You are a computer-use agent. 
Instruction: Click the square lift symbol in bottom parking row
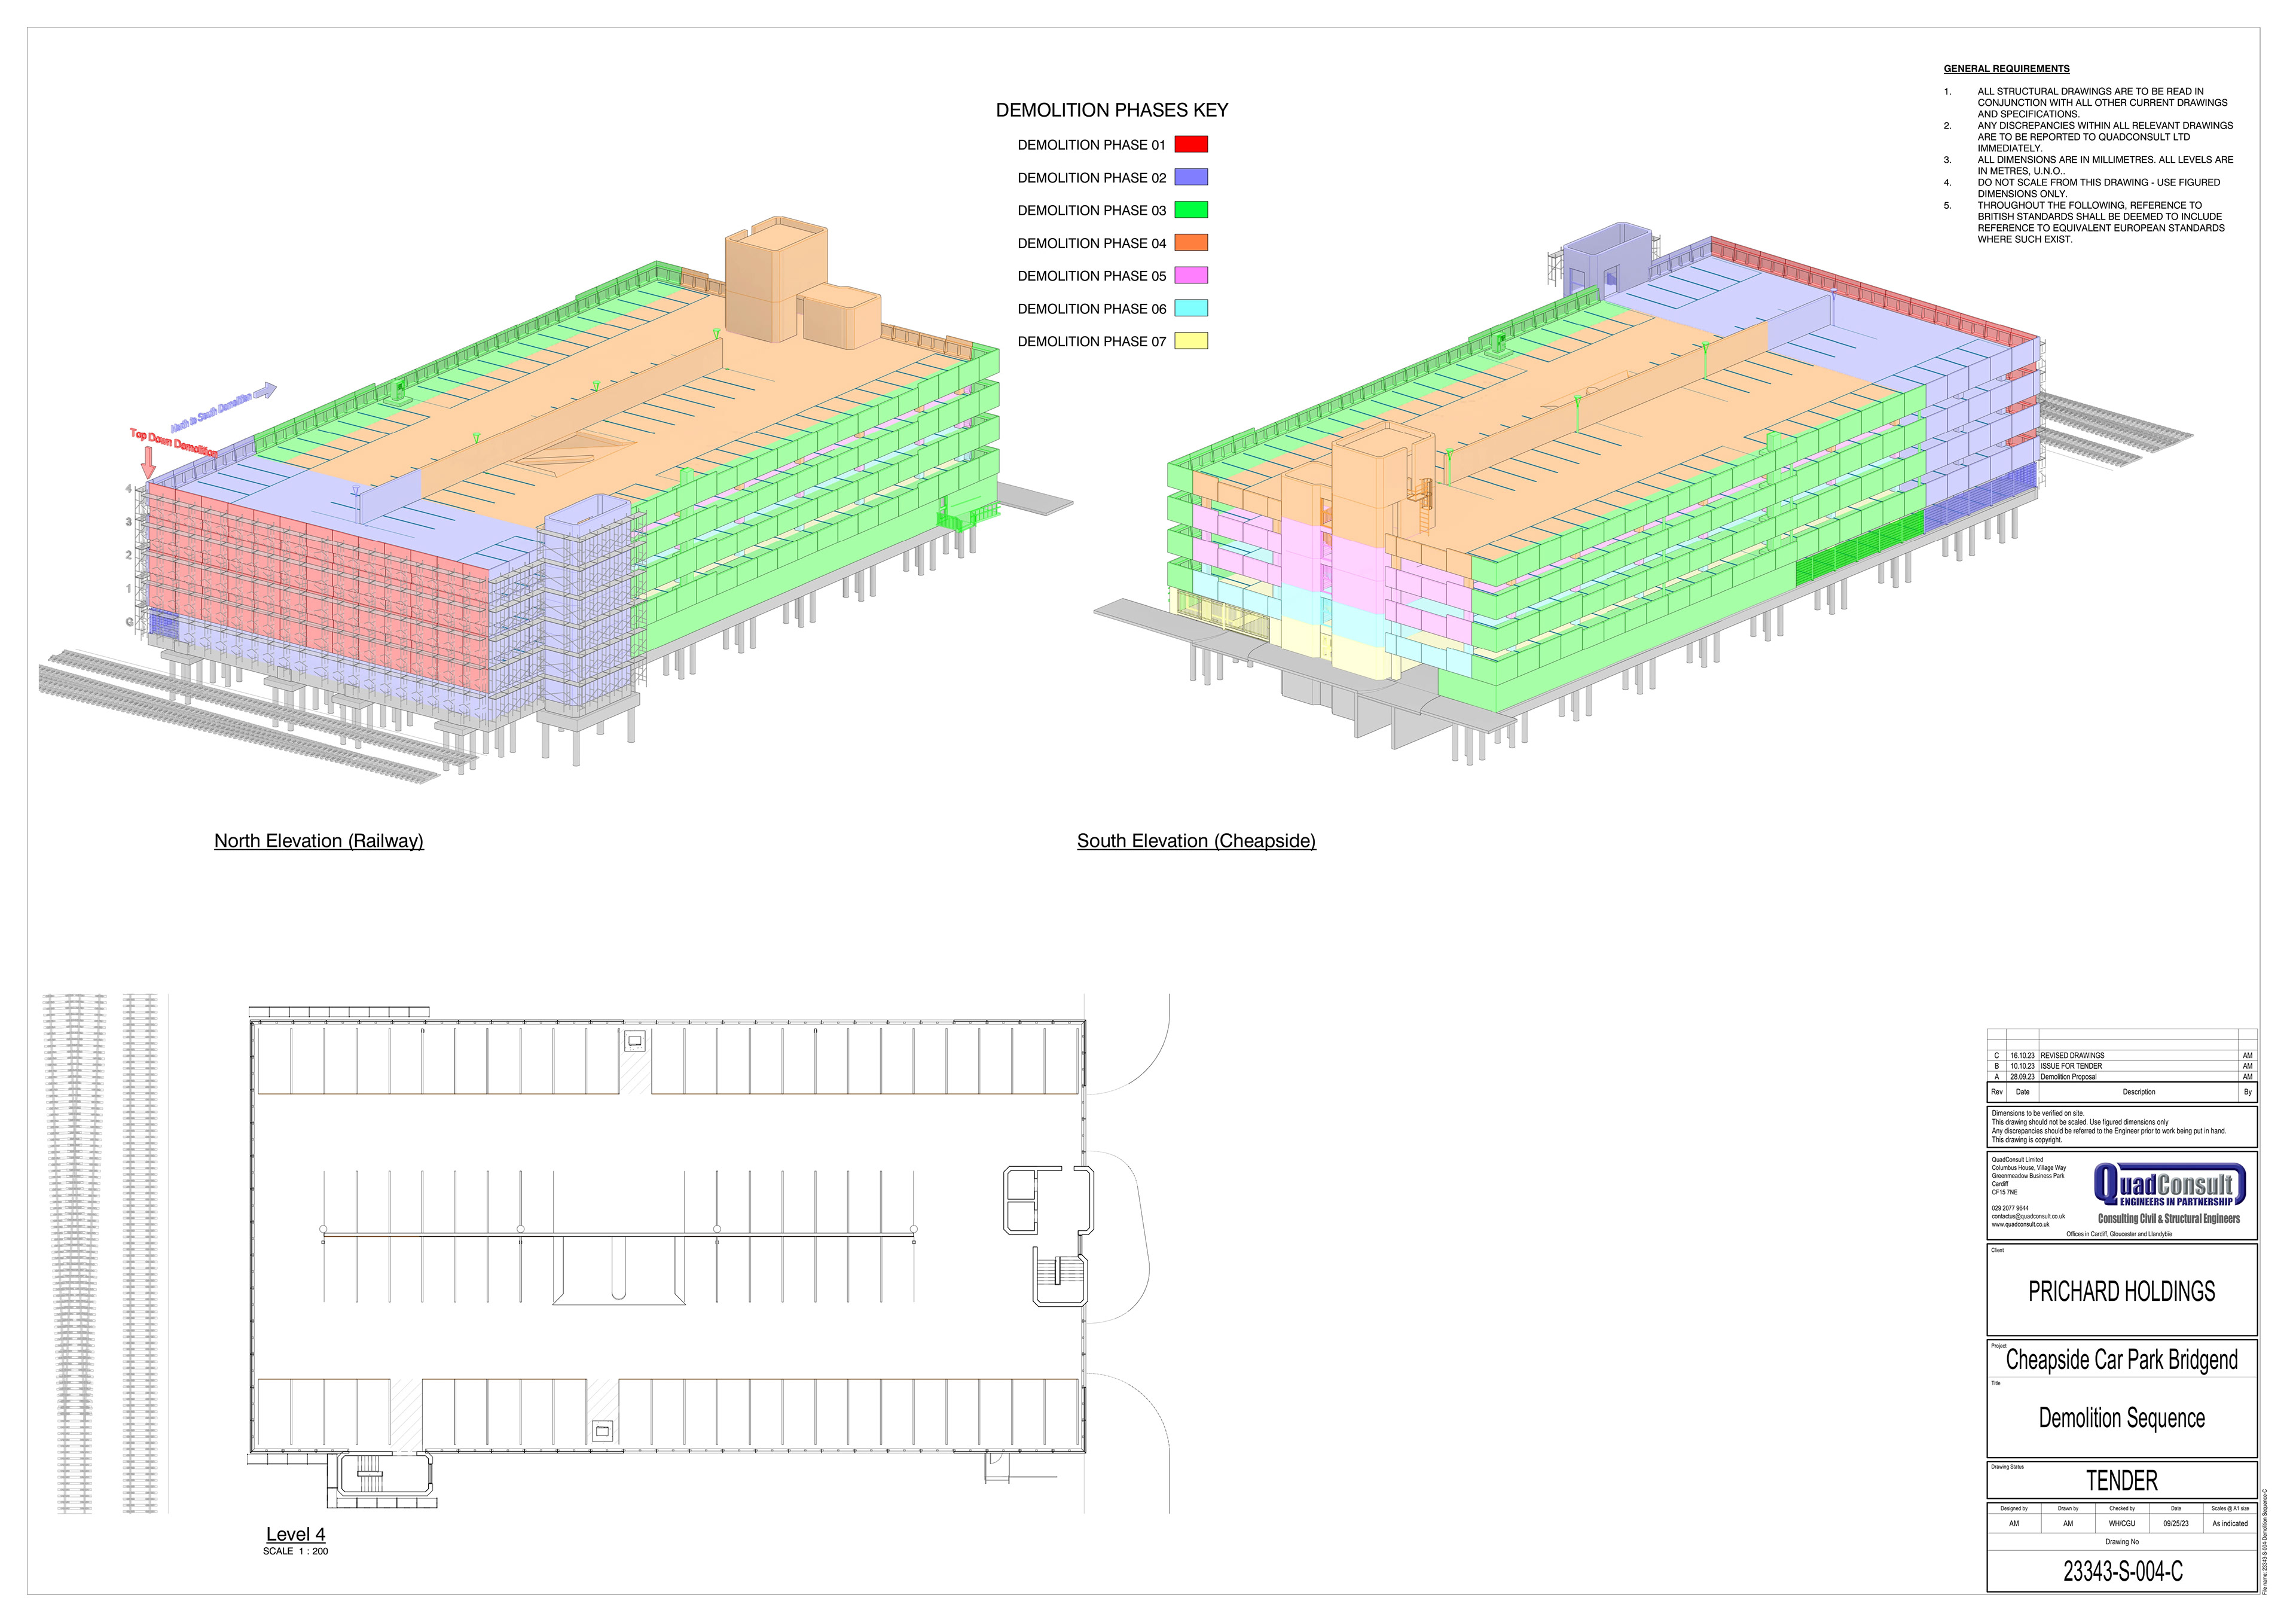point(602,1432)
